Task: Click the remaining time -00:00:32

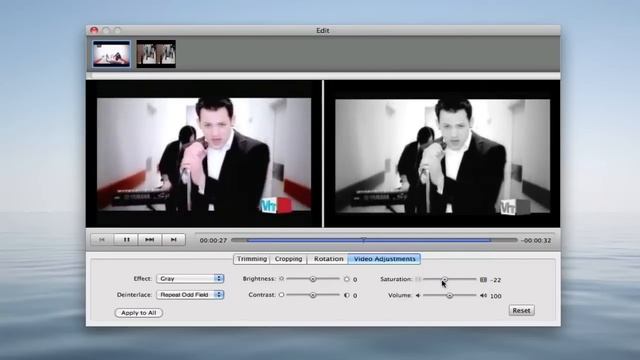Action: click(x=536, y=240)
